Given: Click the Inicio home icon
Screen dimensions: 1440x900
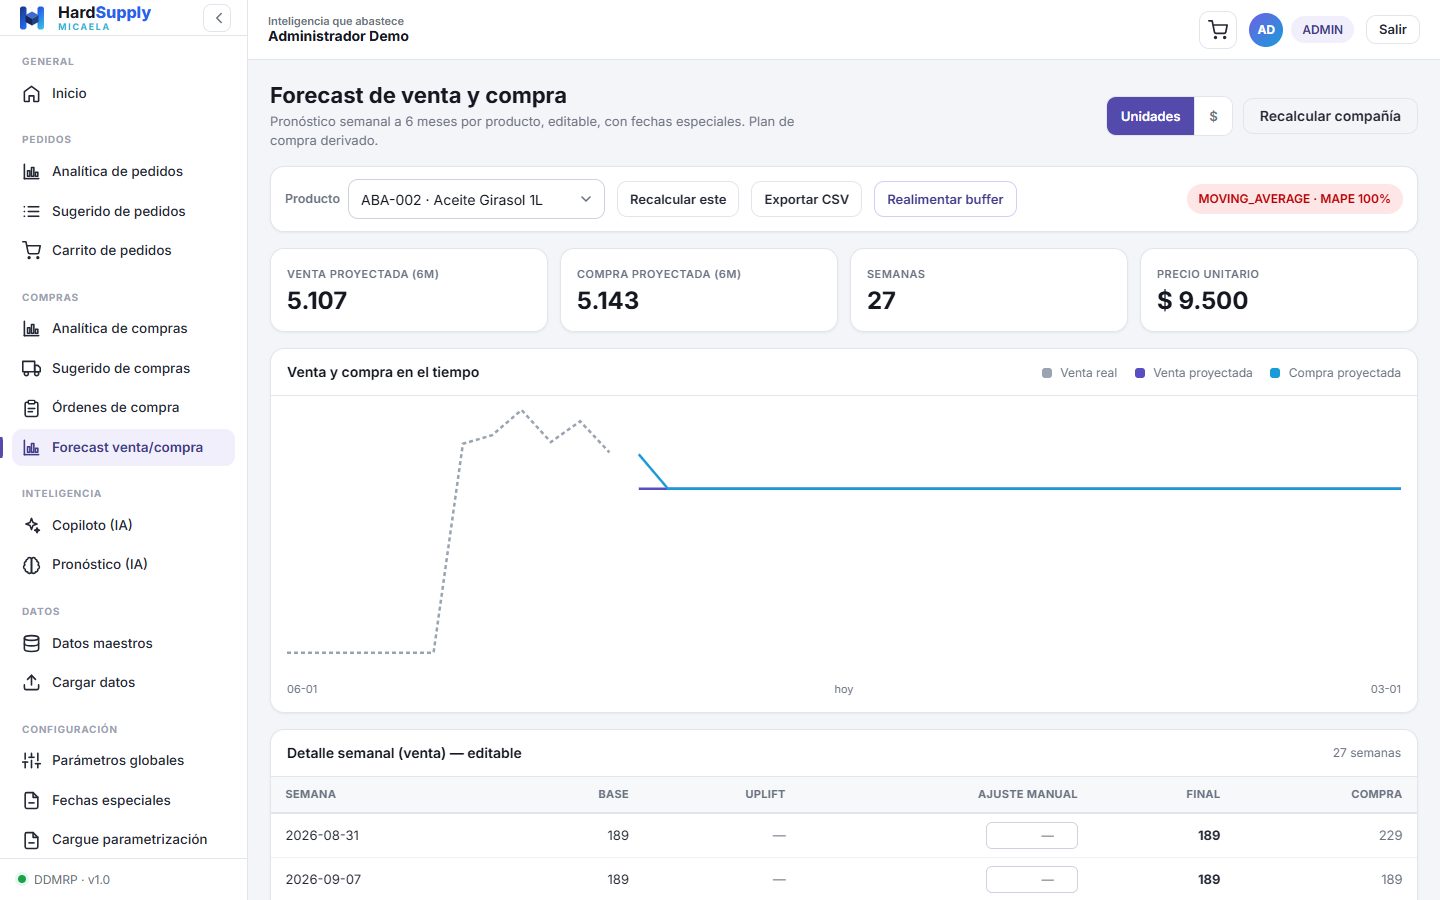Looking at the screenshot, I should coord(32,94).
